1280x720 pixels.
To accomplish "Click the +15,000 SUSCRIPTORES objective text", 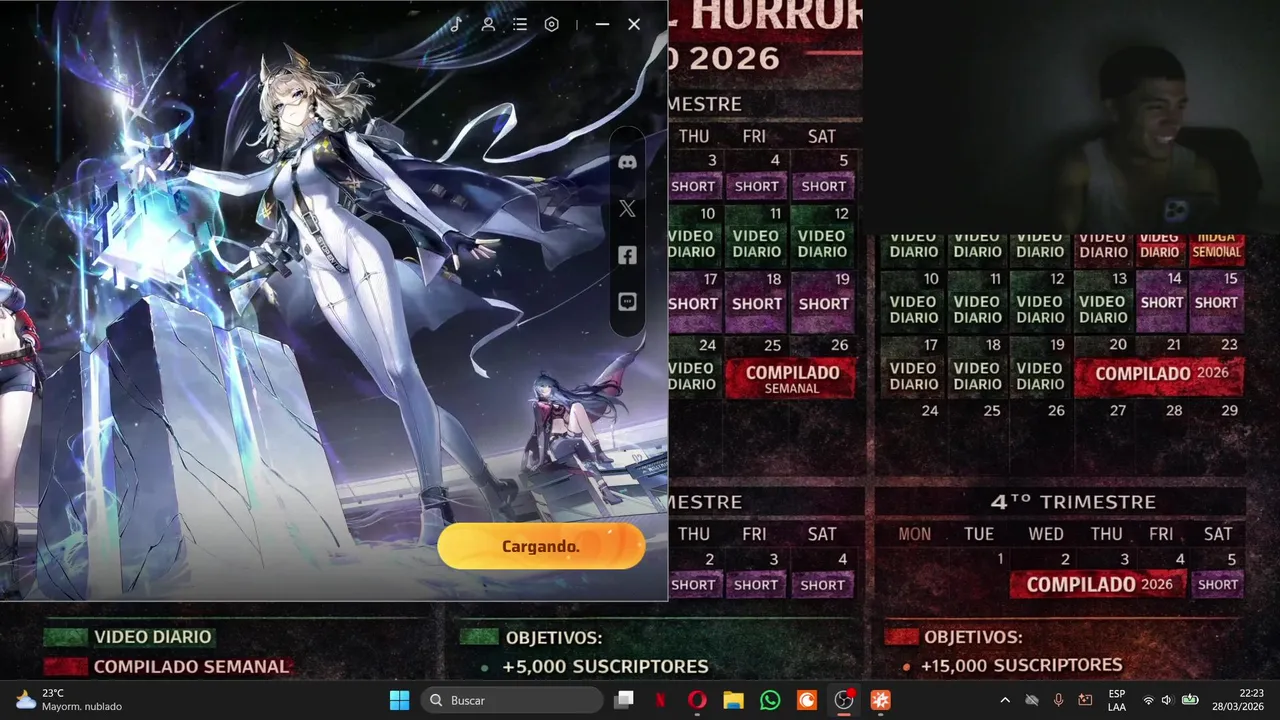I will (x=1021, y=665).
